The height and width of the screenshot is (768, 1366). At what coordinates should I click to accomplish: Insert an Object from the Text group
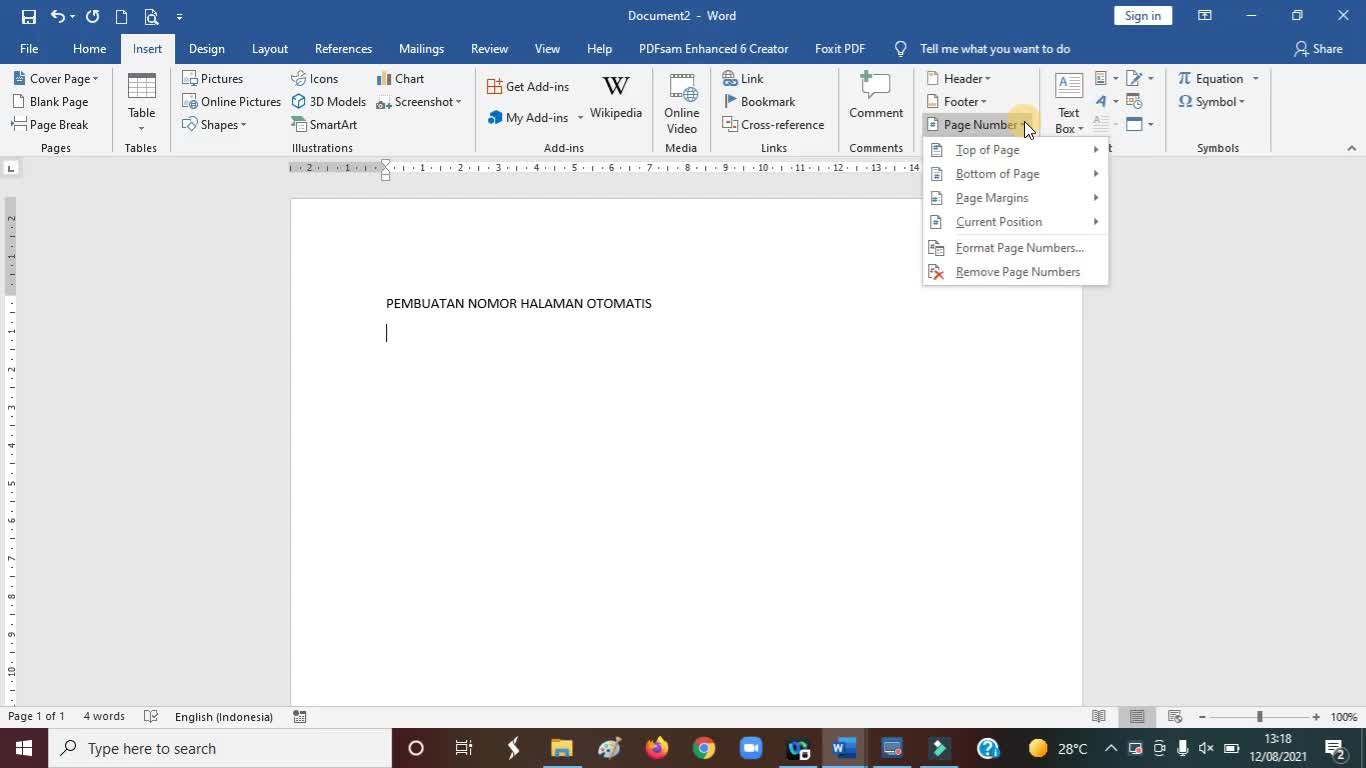pos(1139,125)
